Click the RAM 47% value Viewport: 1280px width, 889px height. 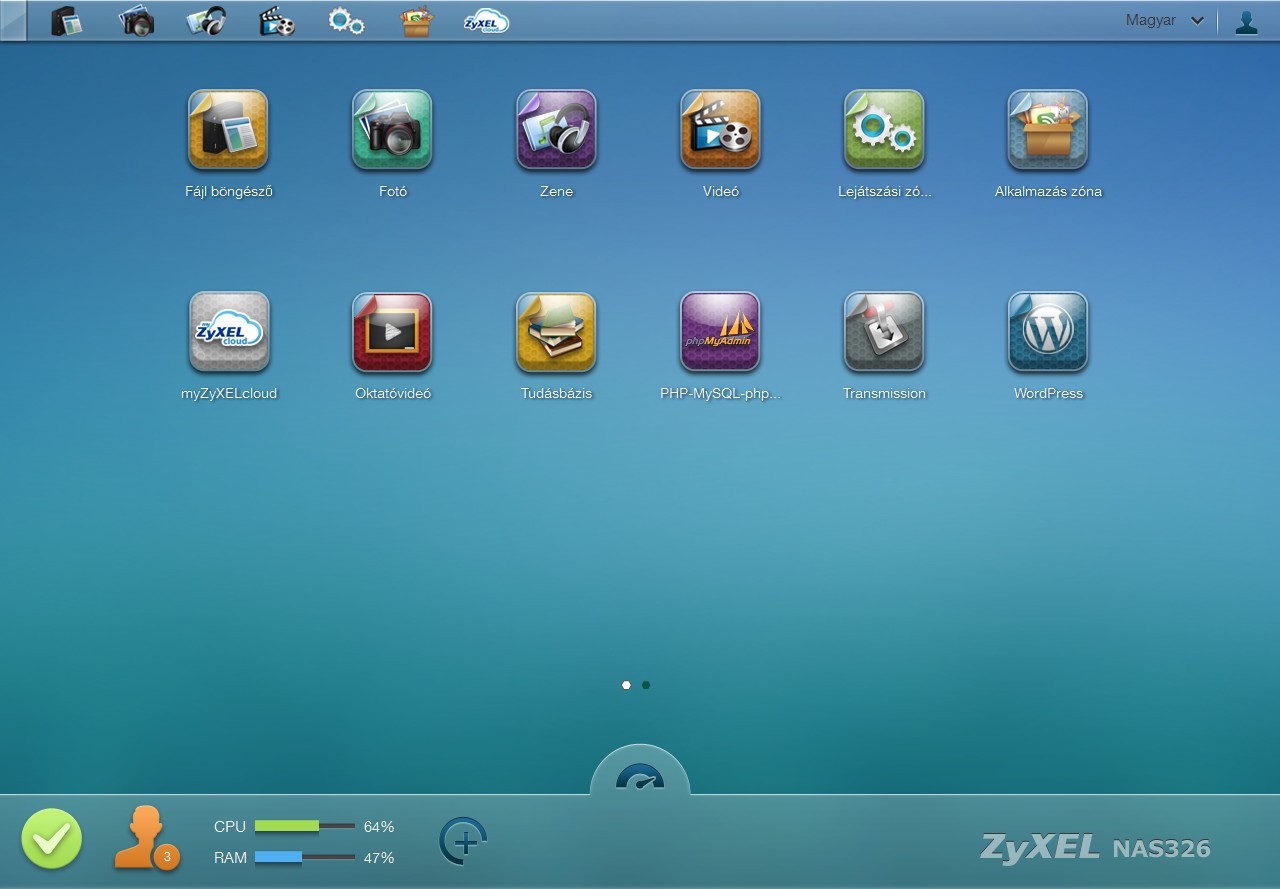coord(379,858)
